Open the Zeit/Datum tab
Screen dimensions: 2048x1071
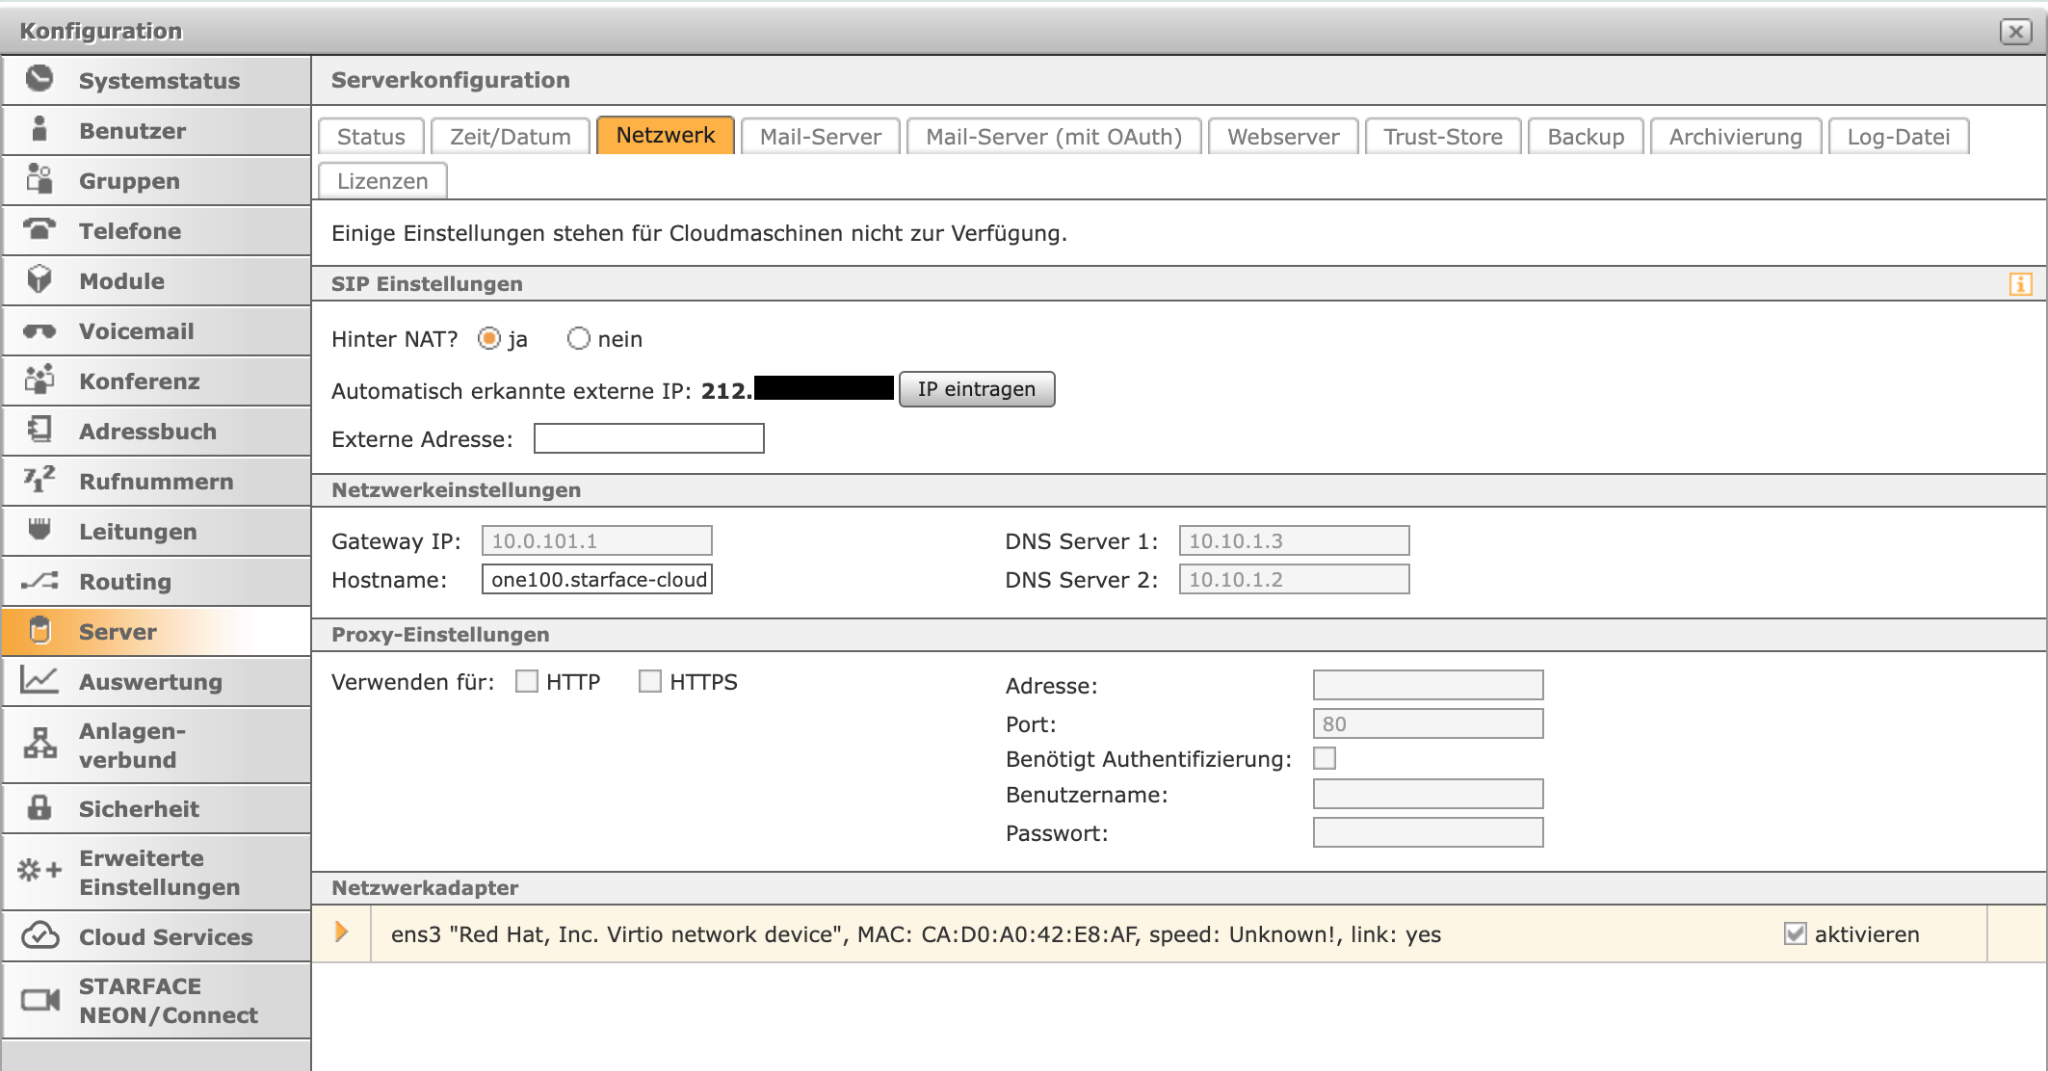[x=510, y=136]
